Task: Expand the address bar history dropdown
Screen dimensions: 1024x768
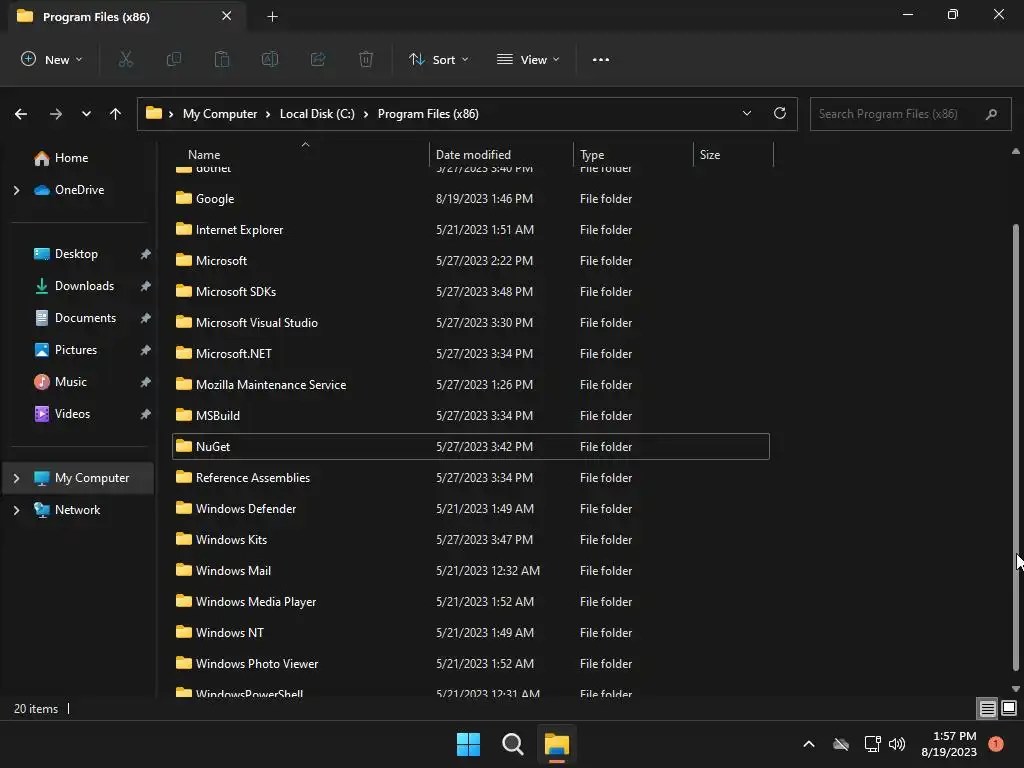Action: (746, 113)
